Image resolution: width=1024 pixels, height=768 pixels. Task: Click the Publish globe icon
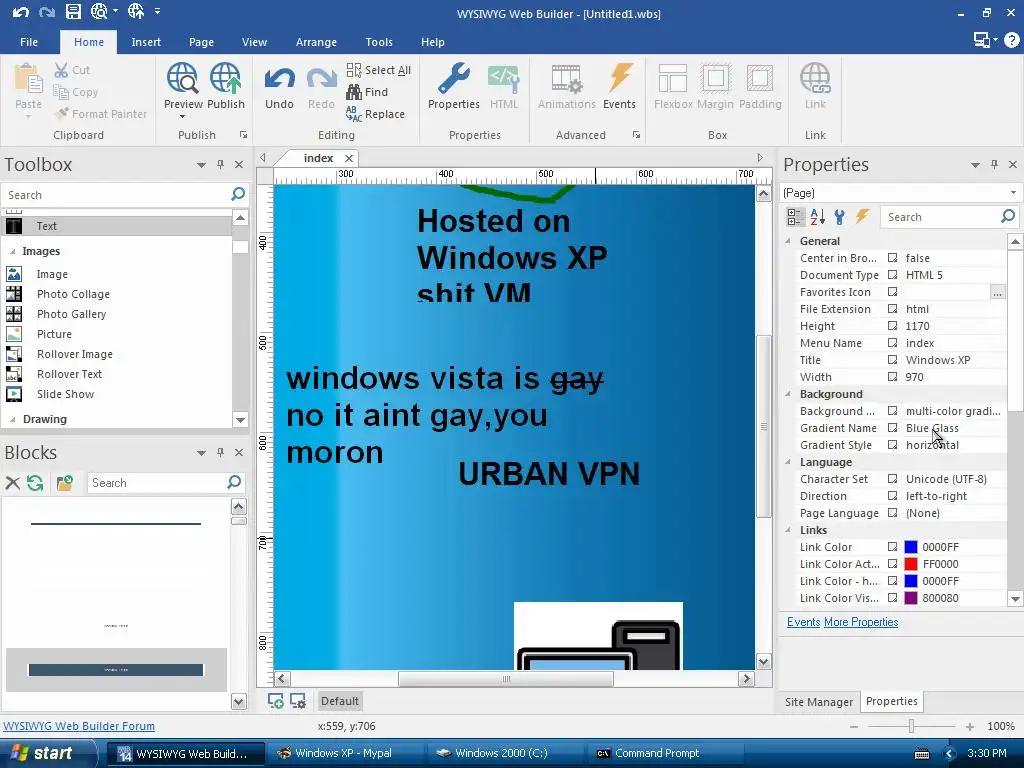(x=226, y=79)
